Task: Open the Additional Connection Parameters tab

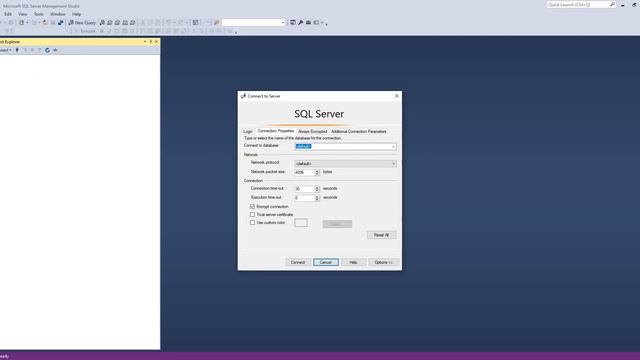Action: (358, 131)
